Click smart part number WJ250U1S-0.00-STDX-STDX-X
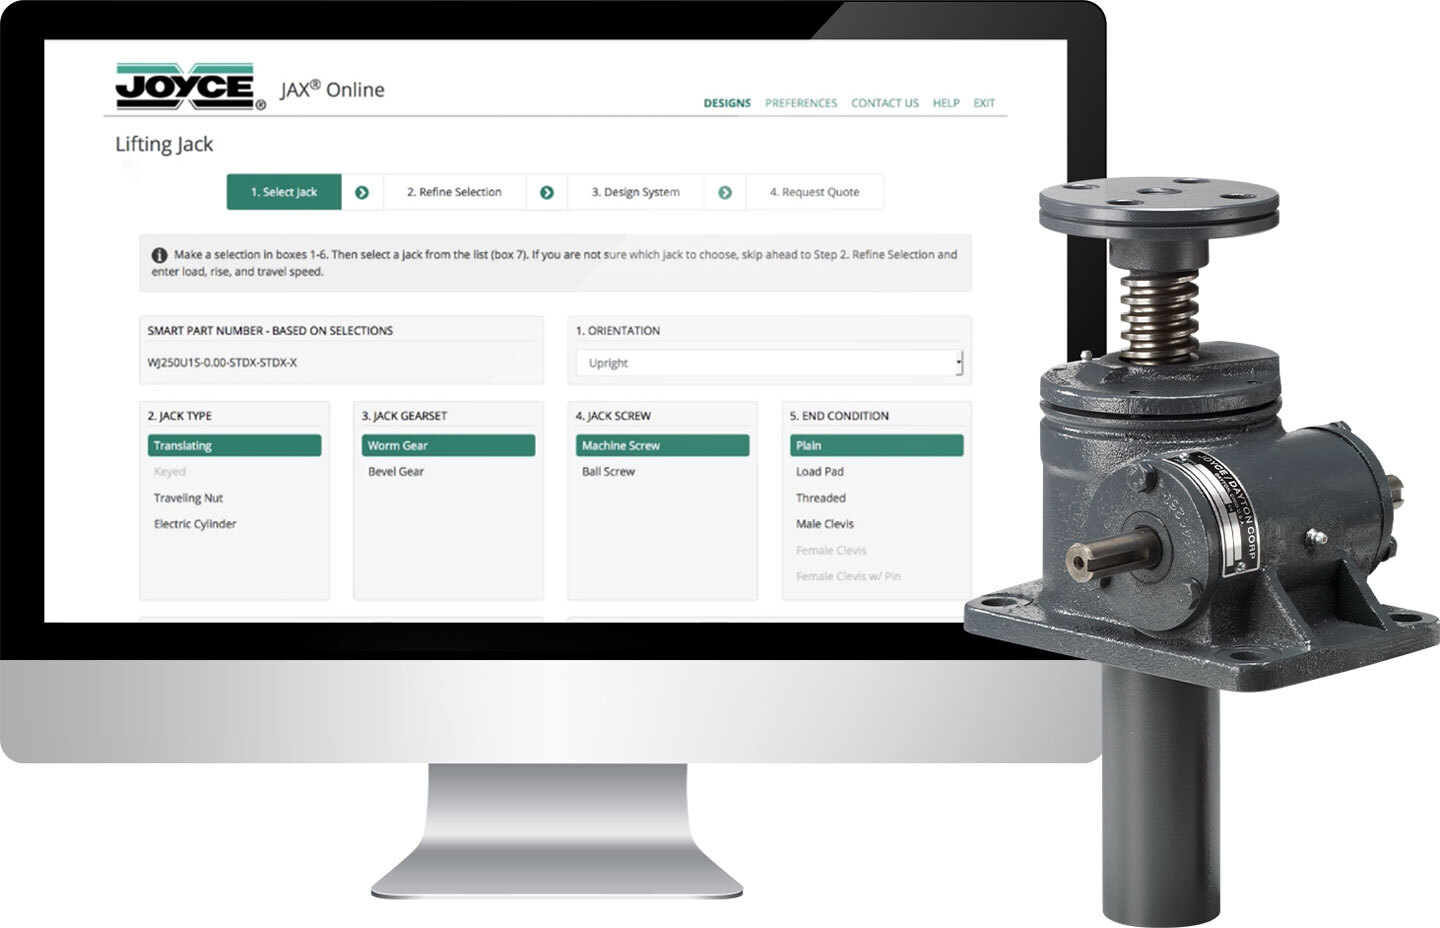1440x928 pixels. click(x=222, y=363)
